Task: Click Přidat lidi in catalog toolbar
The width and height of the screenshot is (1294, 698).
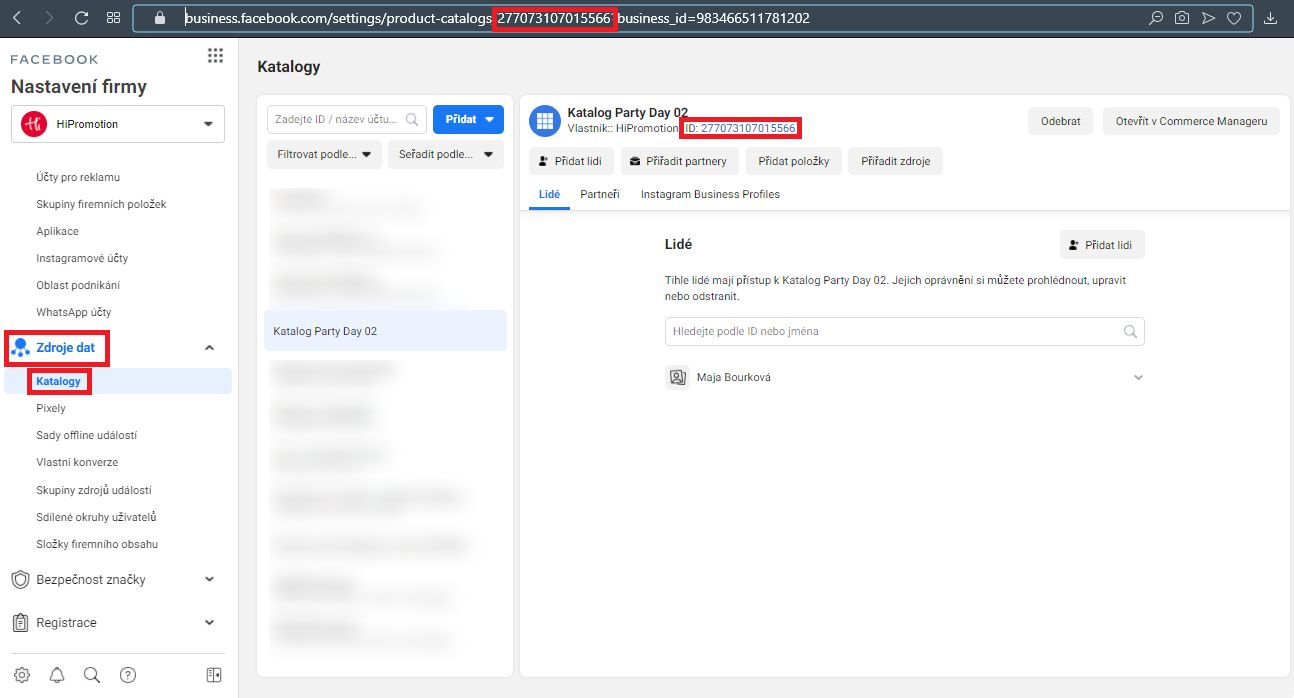Action: point(571,161)
